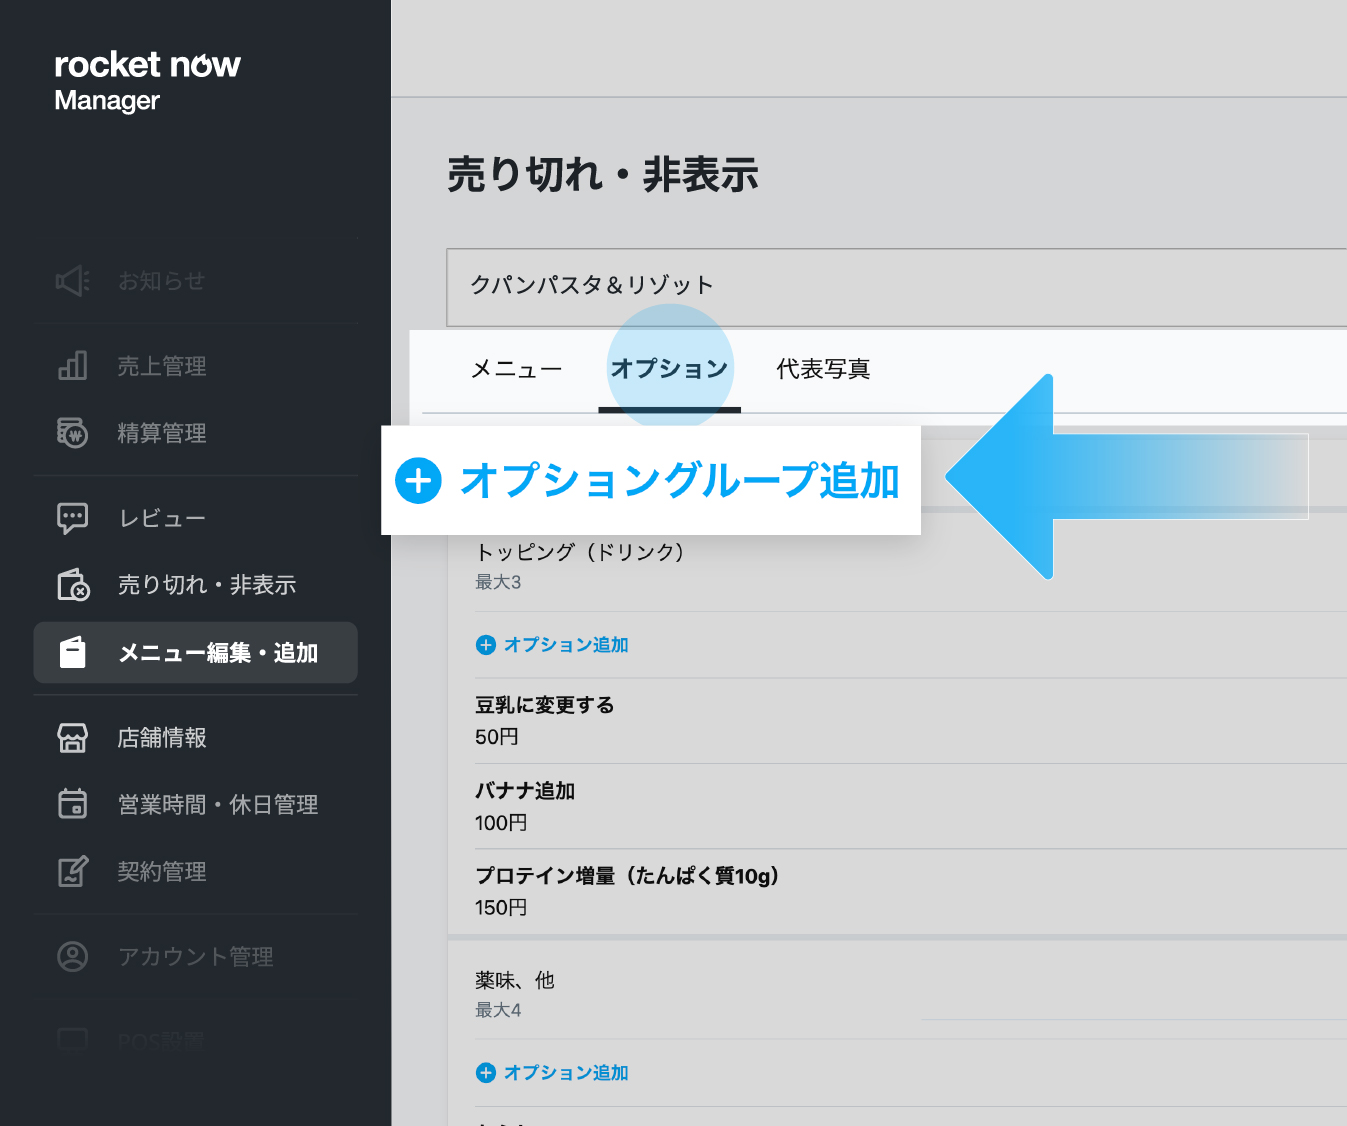Click the 精算管理 coin icon
The width and height of the screenshot is (1347, 1126).
(x=73, y=433)
